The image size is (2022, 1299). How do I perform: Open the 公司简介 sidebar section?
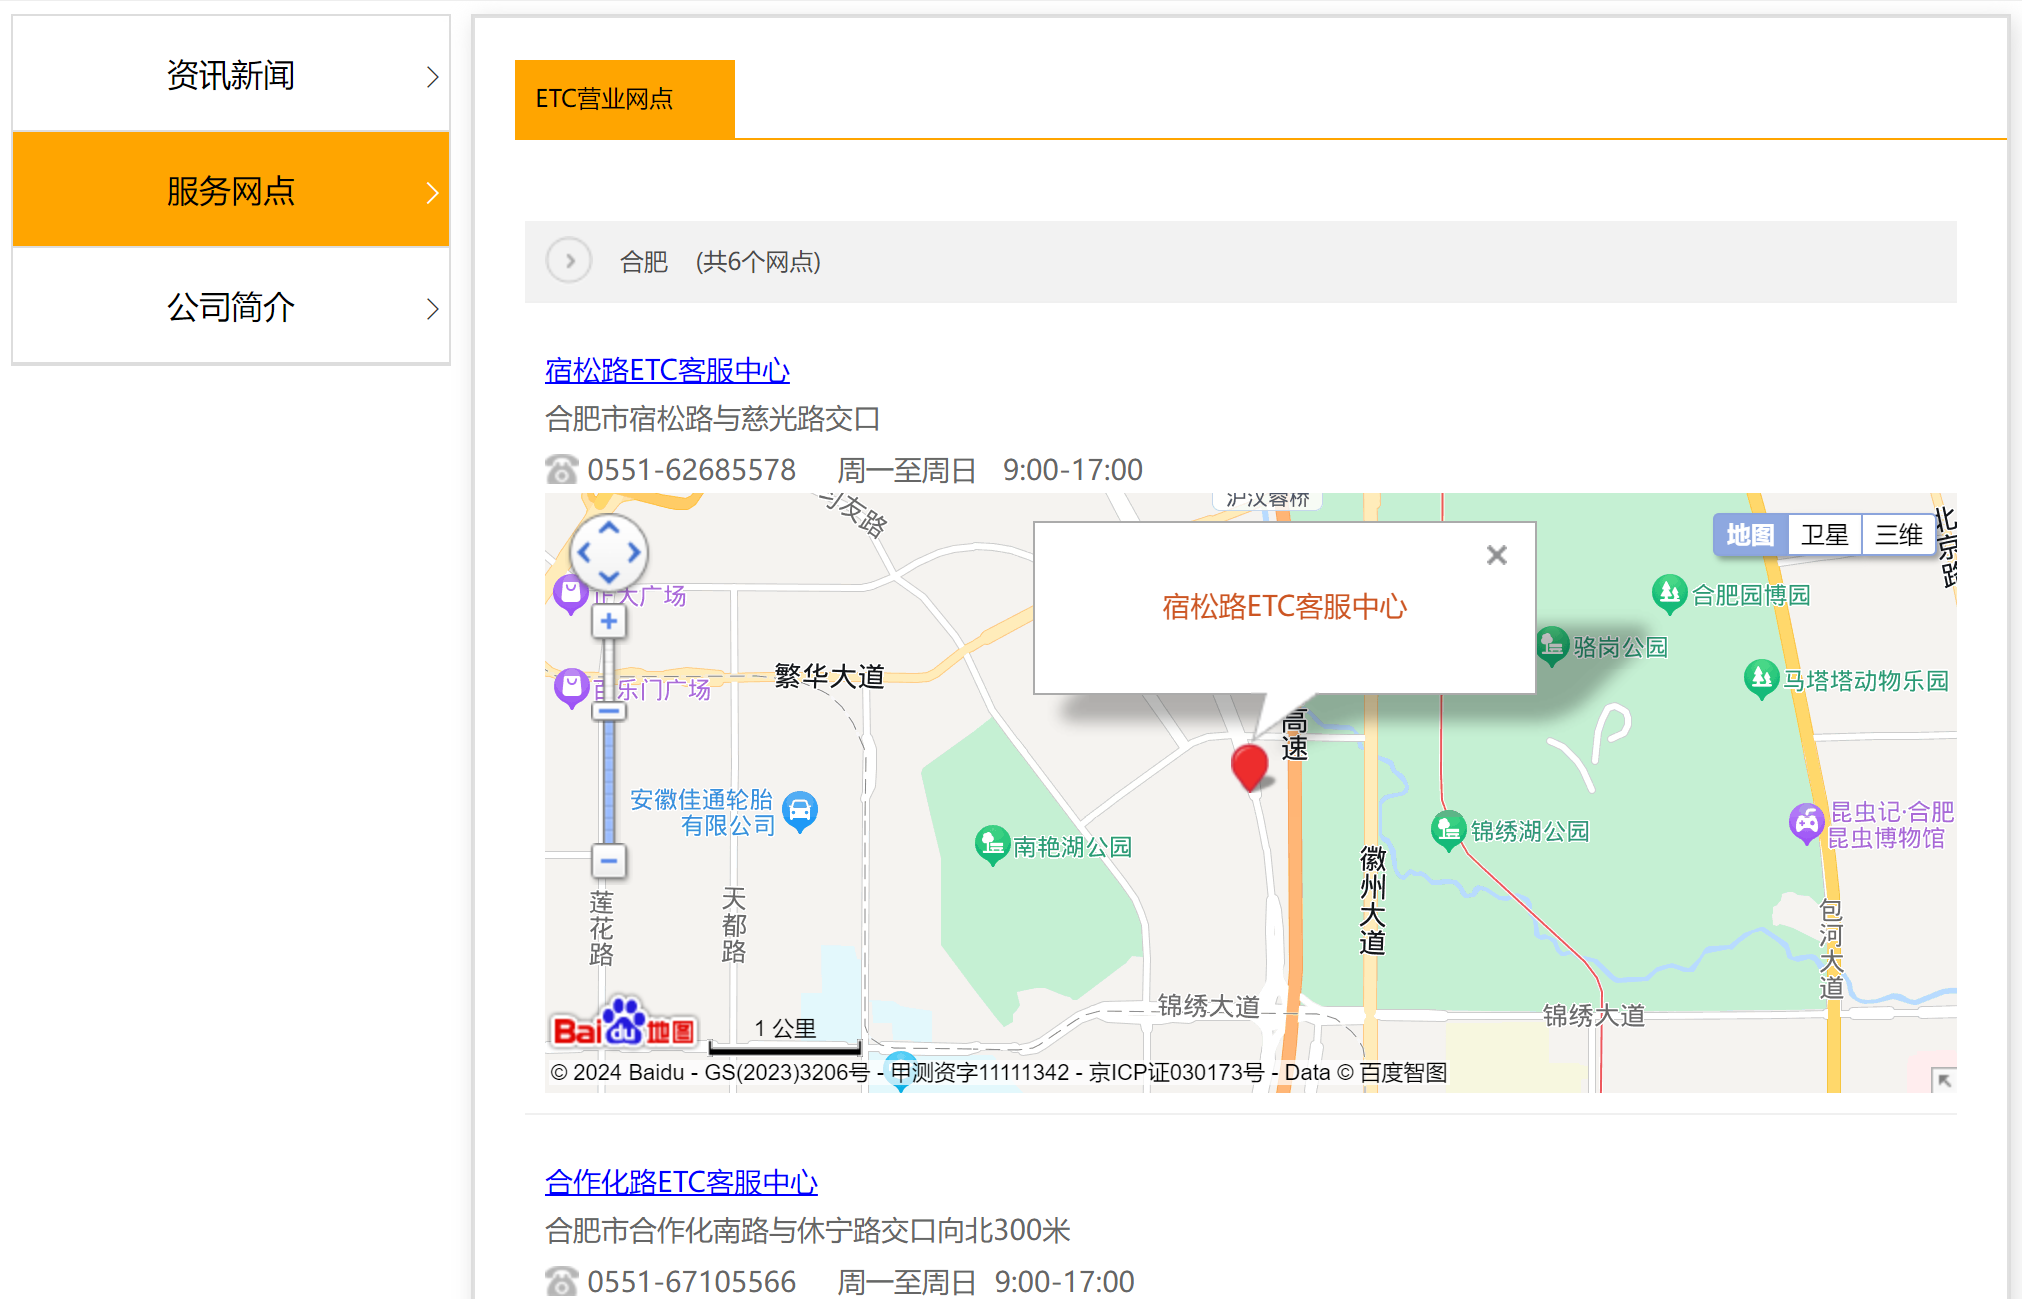click(x=231, y=307)
